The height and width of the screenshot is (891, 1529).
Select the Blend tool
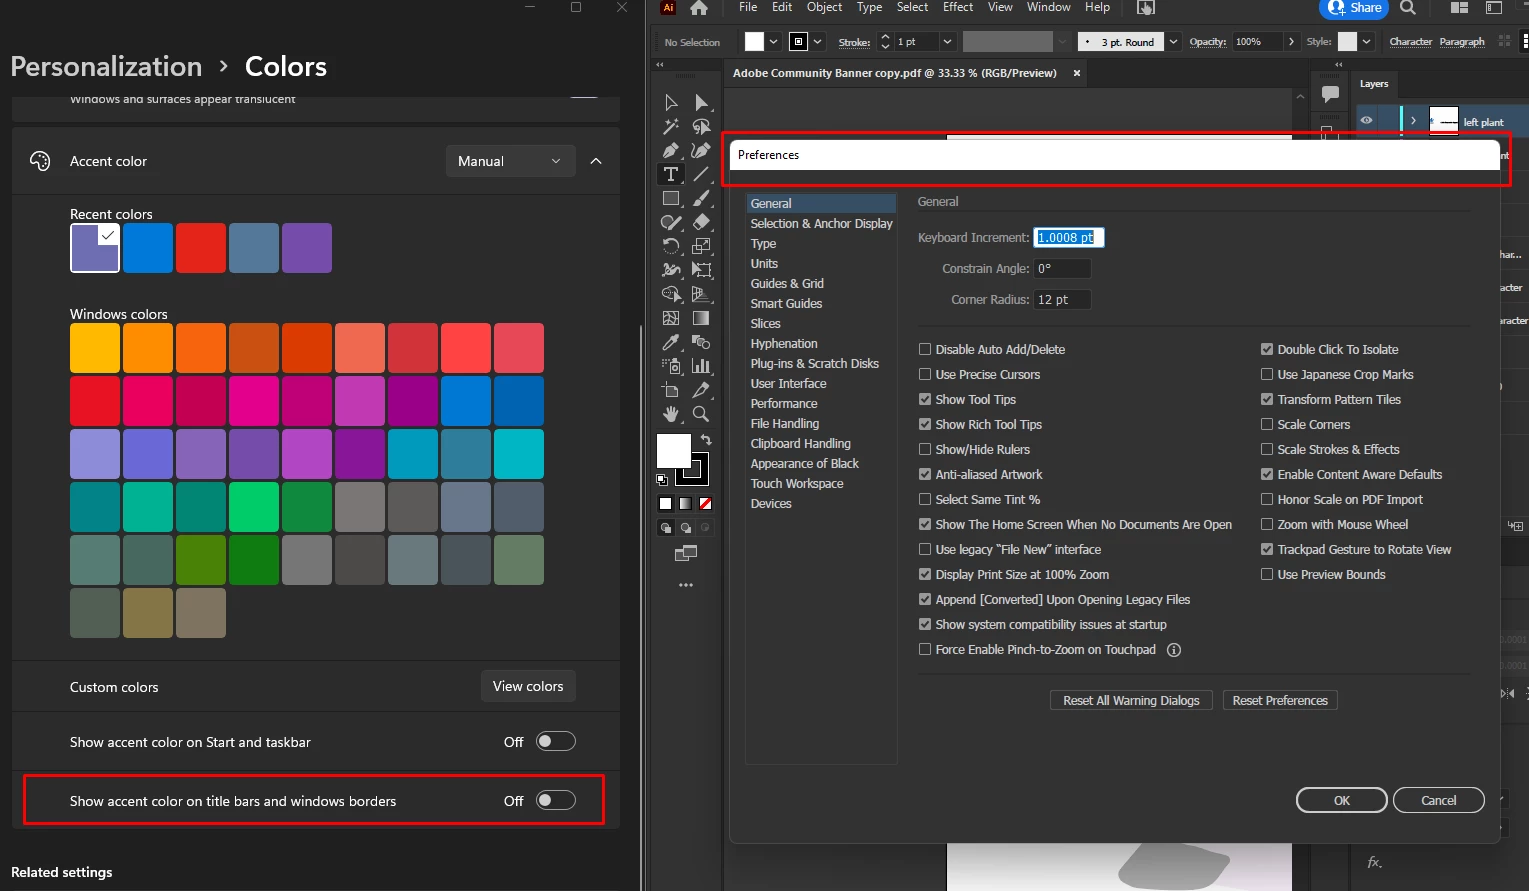coord(701,342)
